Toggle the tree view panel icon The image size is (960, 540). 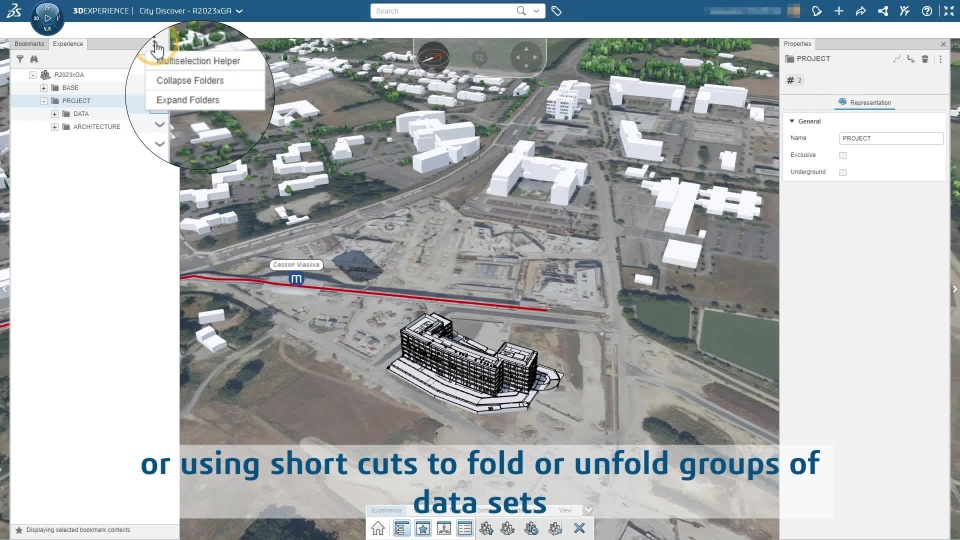pos(401,528)
